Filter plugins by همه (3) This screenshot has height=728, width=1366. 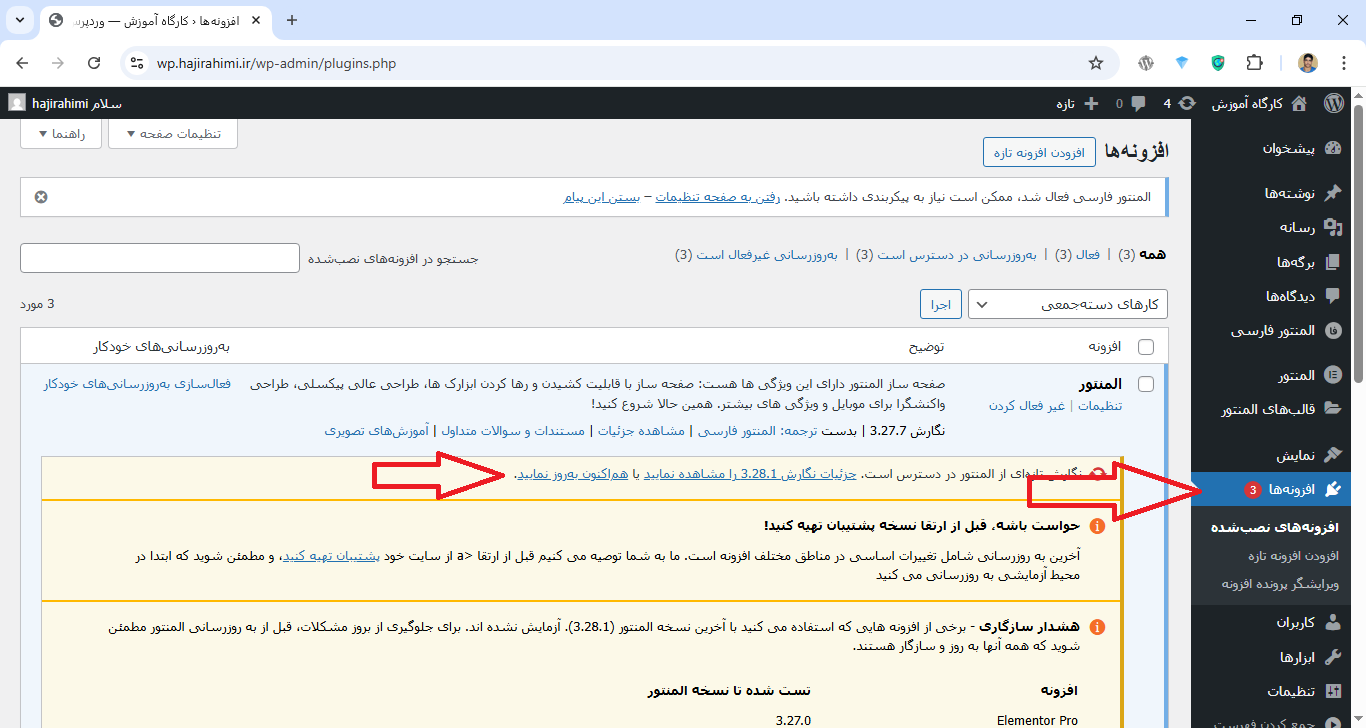tap(1142, 254)
